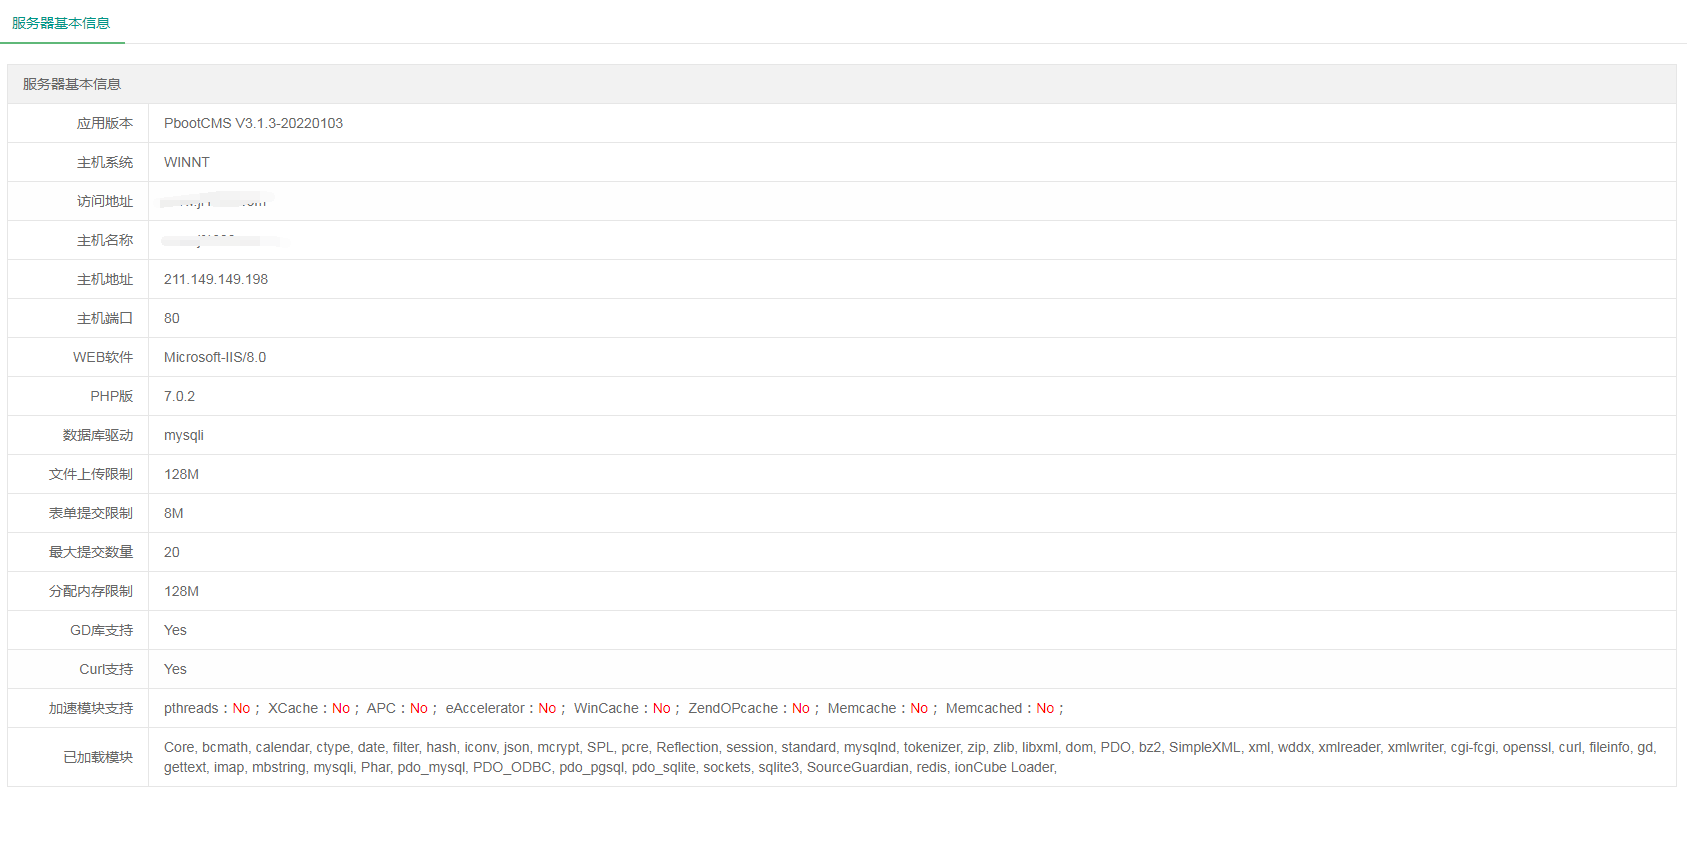1698x862 pixels.
Task: Select the Yes value for Curl支持
Action: coord(175,669)
